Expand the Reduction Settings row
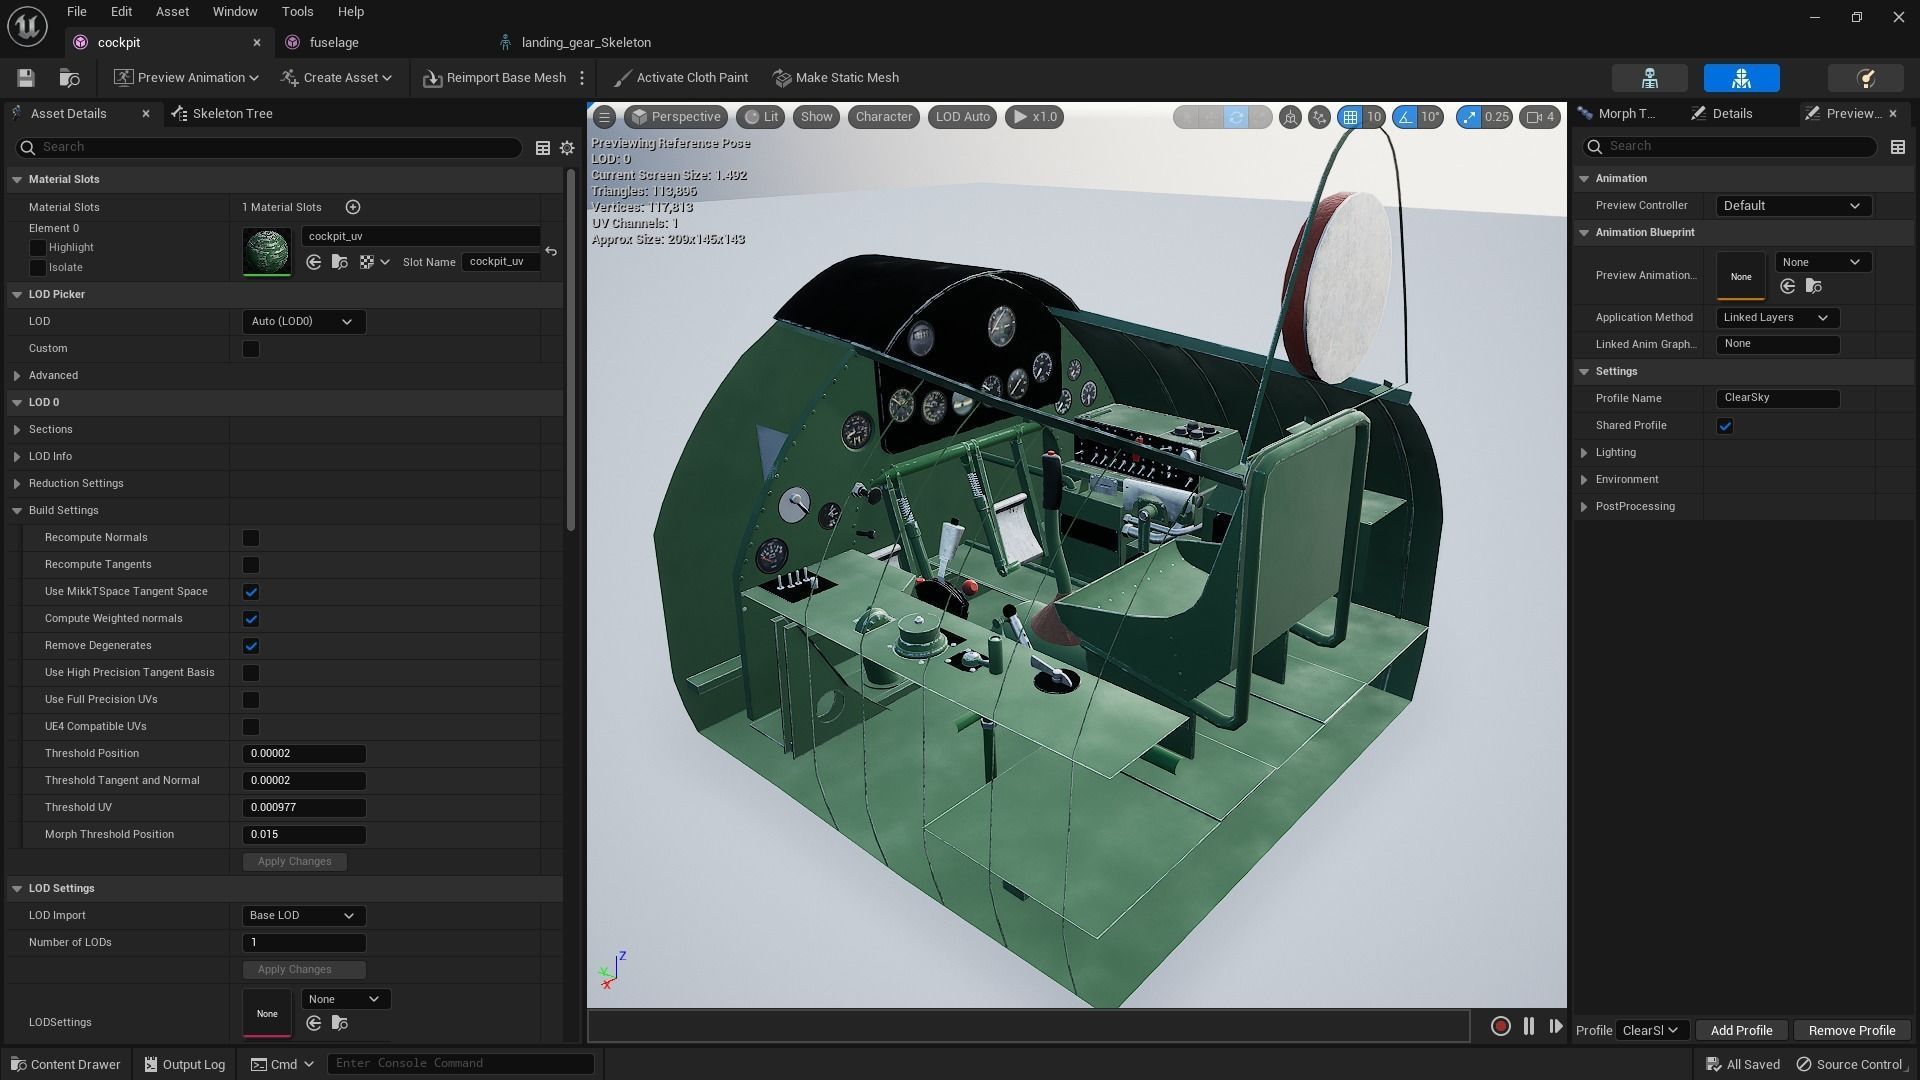Screen dimensions: 1920x1080 tap(17, 484)
